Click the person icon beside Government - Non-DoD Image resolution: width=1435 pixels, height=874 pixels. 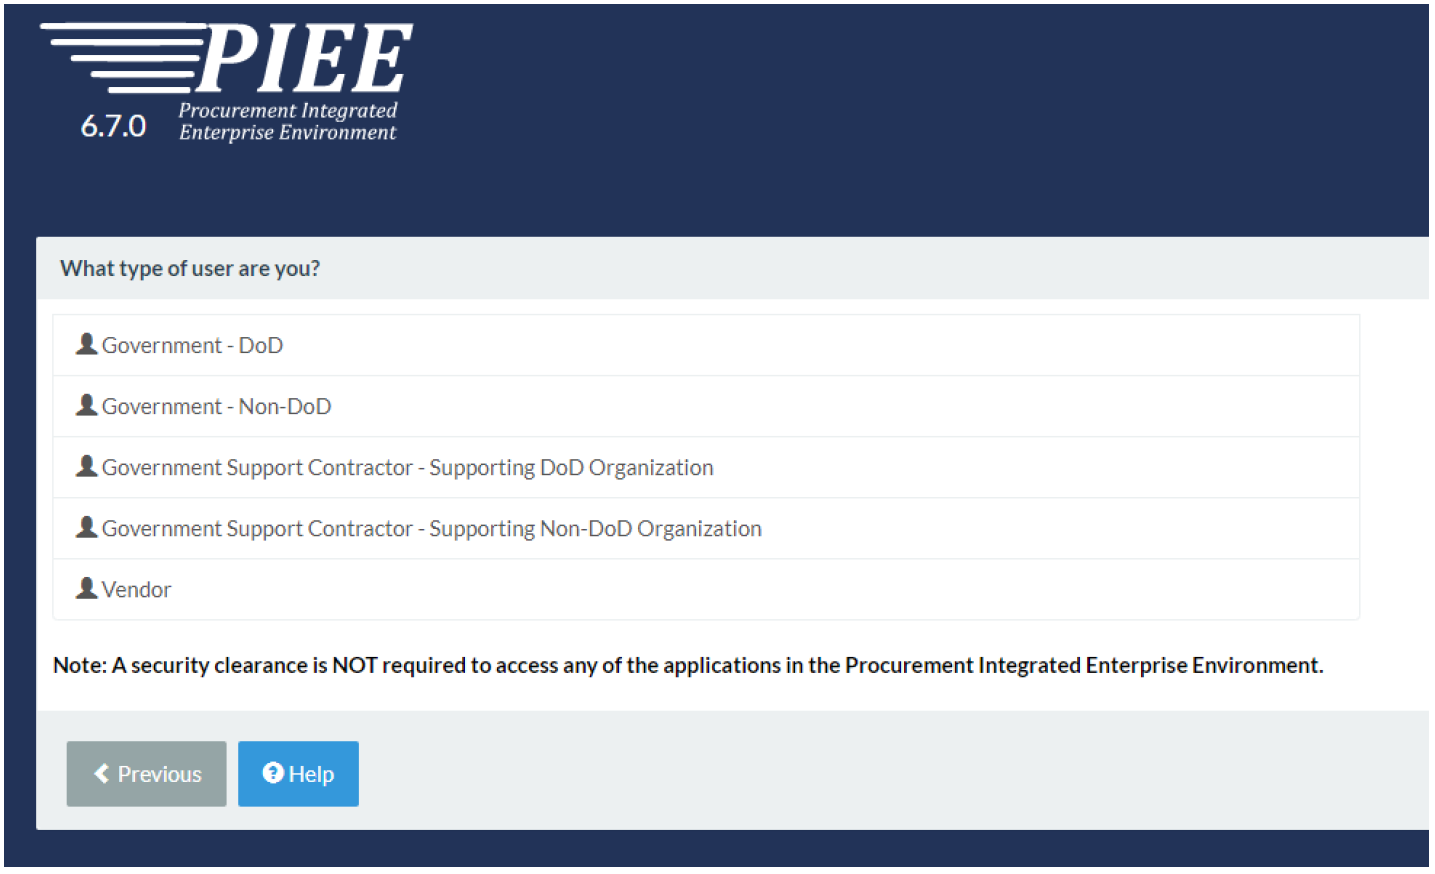pyautogui.click(x=87, y=405)
